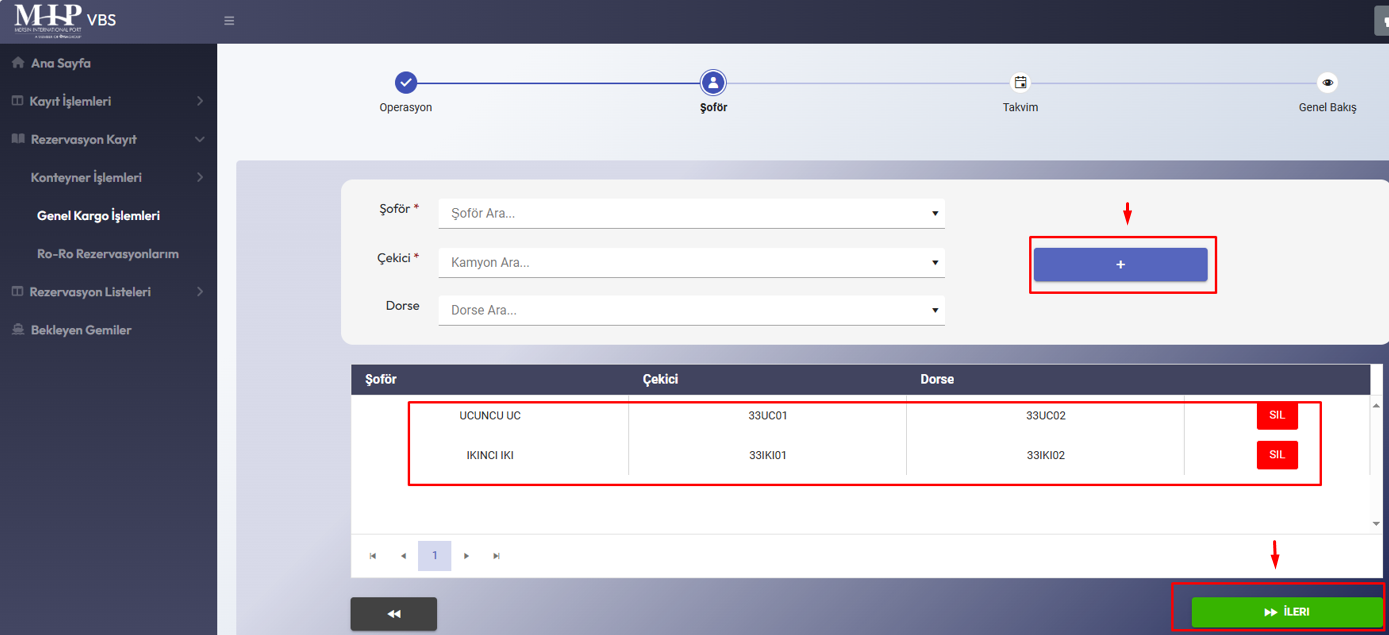Open the Dorse Ara dropdown
Screen dimensions: 1389x635
(691, 310)
